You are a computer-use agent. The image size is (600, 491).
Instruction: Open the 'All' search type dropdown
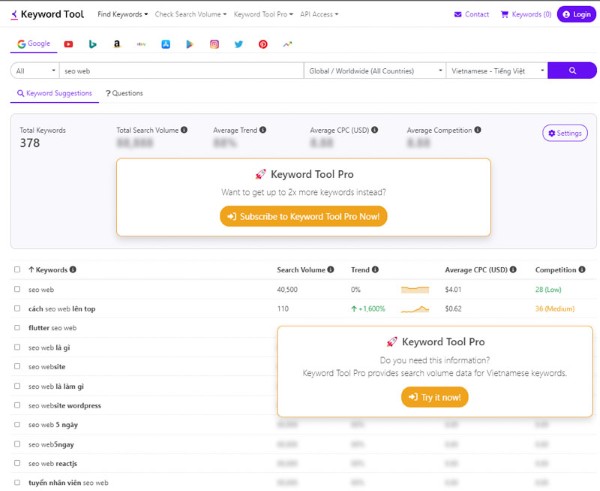35,71
